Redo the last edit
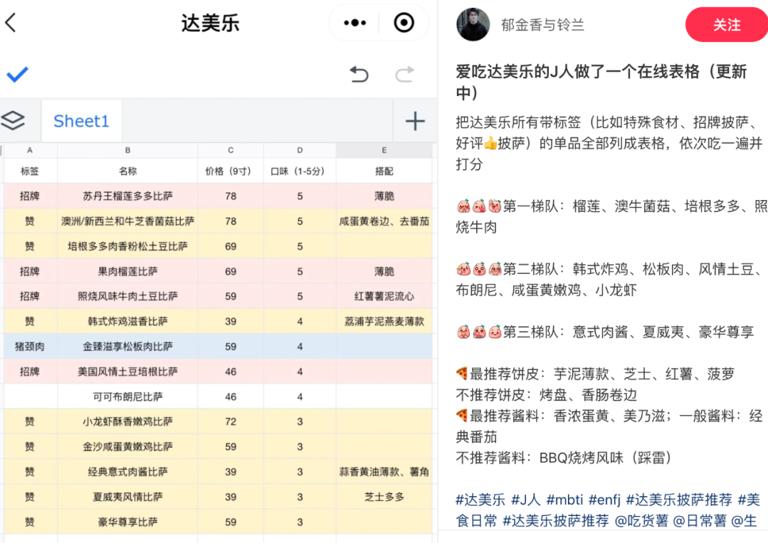768x543 pixels. 405,74
